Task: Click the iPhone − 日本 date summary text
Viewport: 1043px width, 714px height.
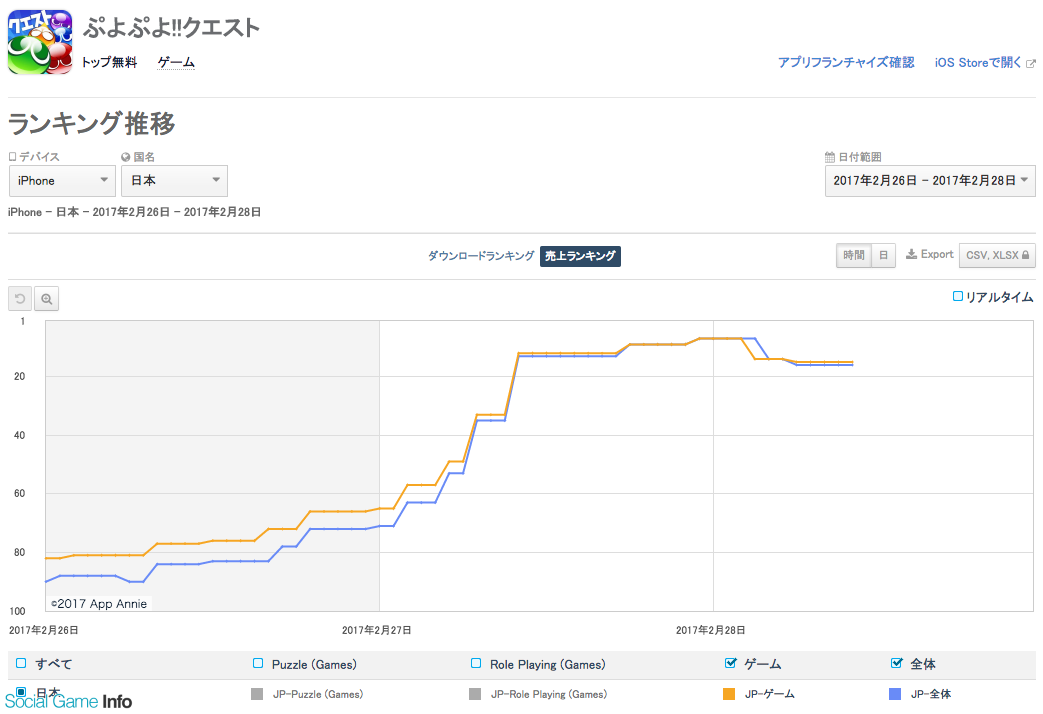Action: point(134,212)
